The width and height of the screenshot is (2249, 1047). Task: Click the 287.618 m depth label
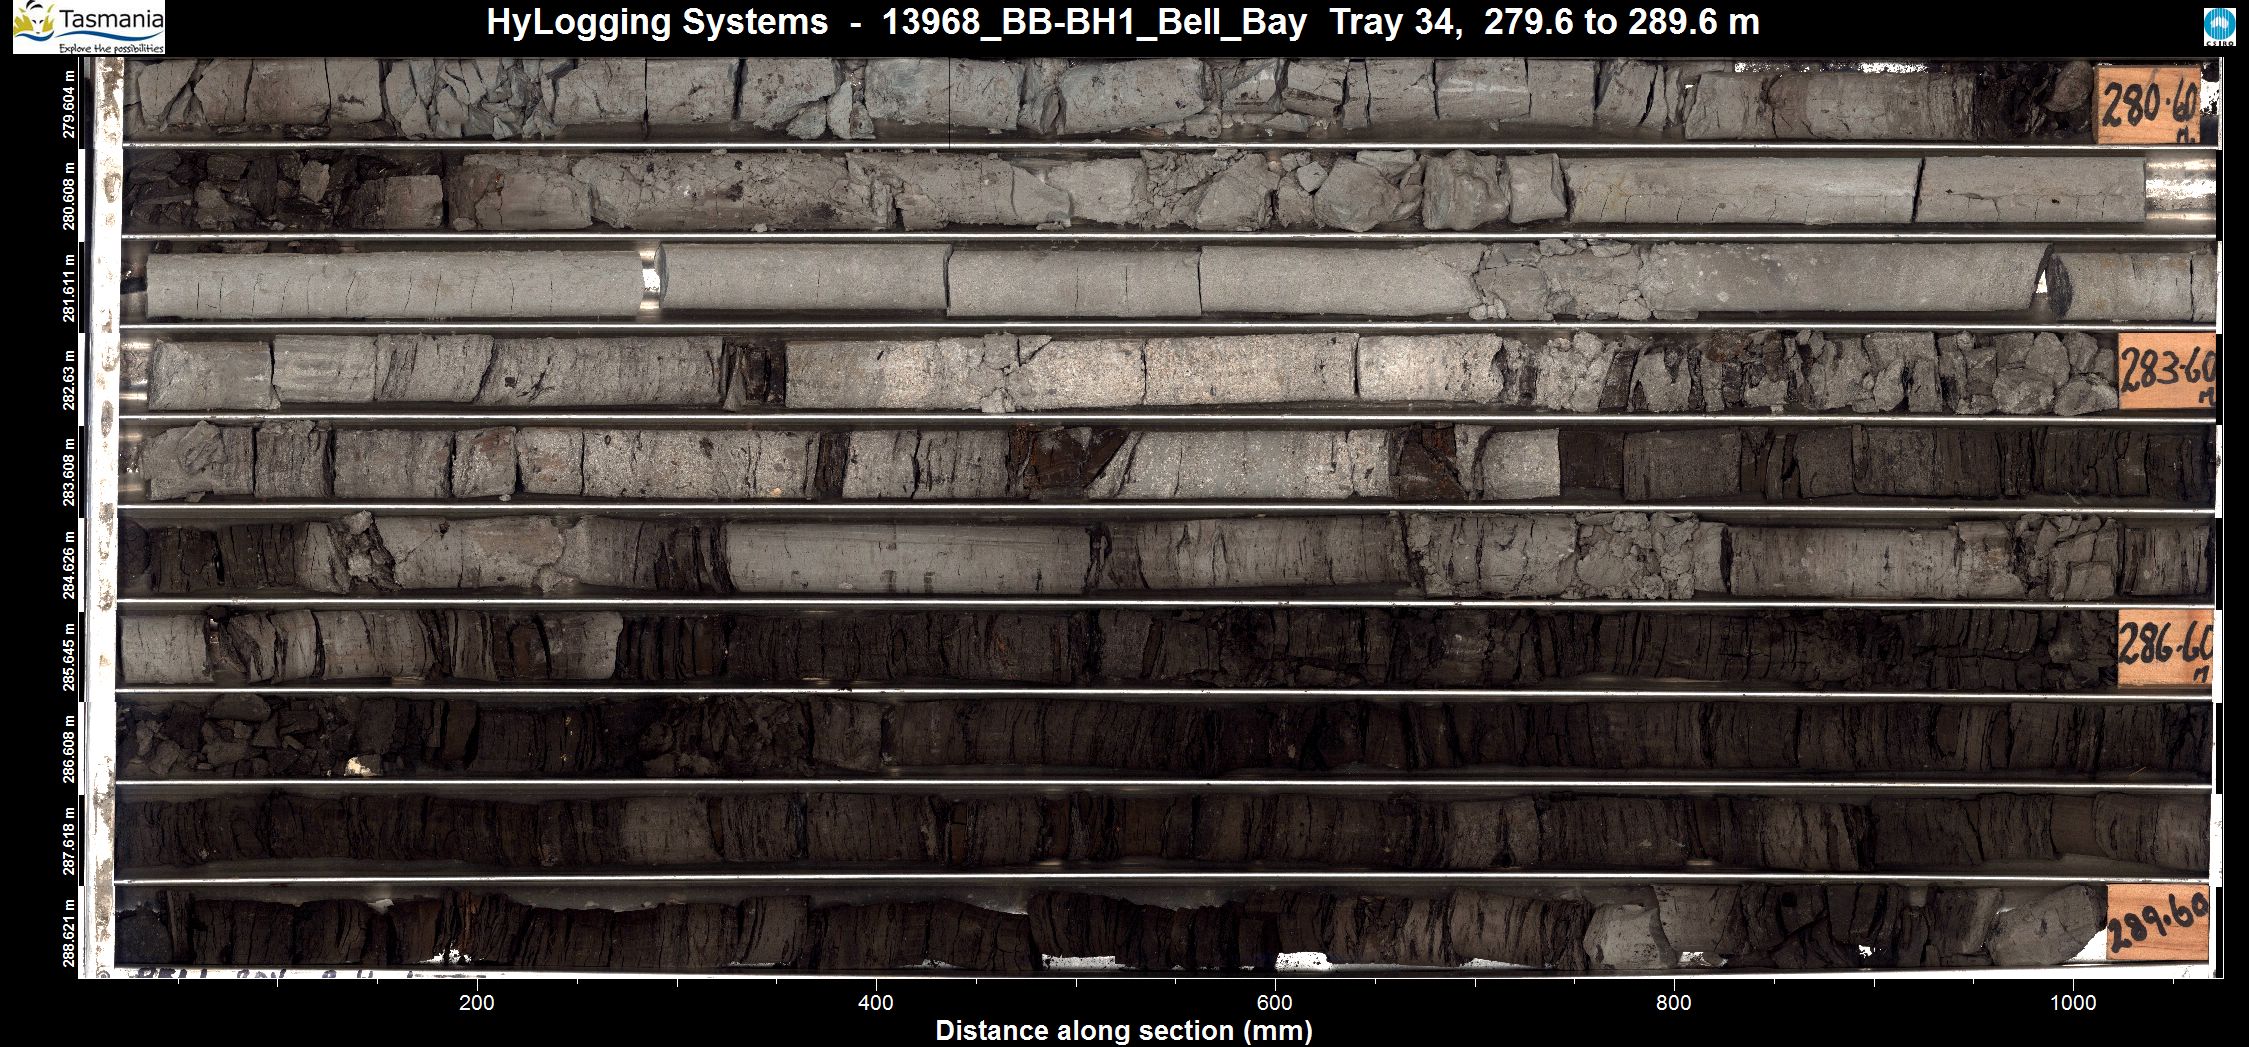click(69, 840)
